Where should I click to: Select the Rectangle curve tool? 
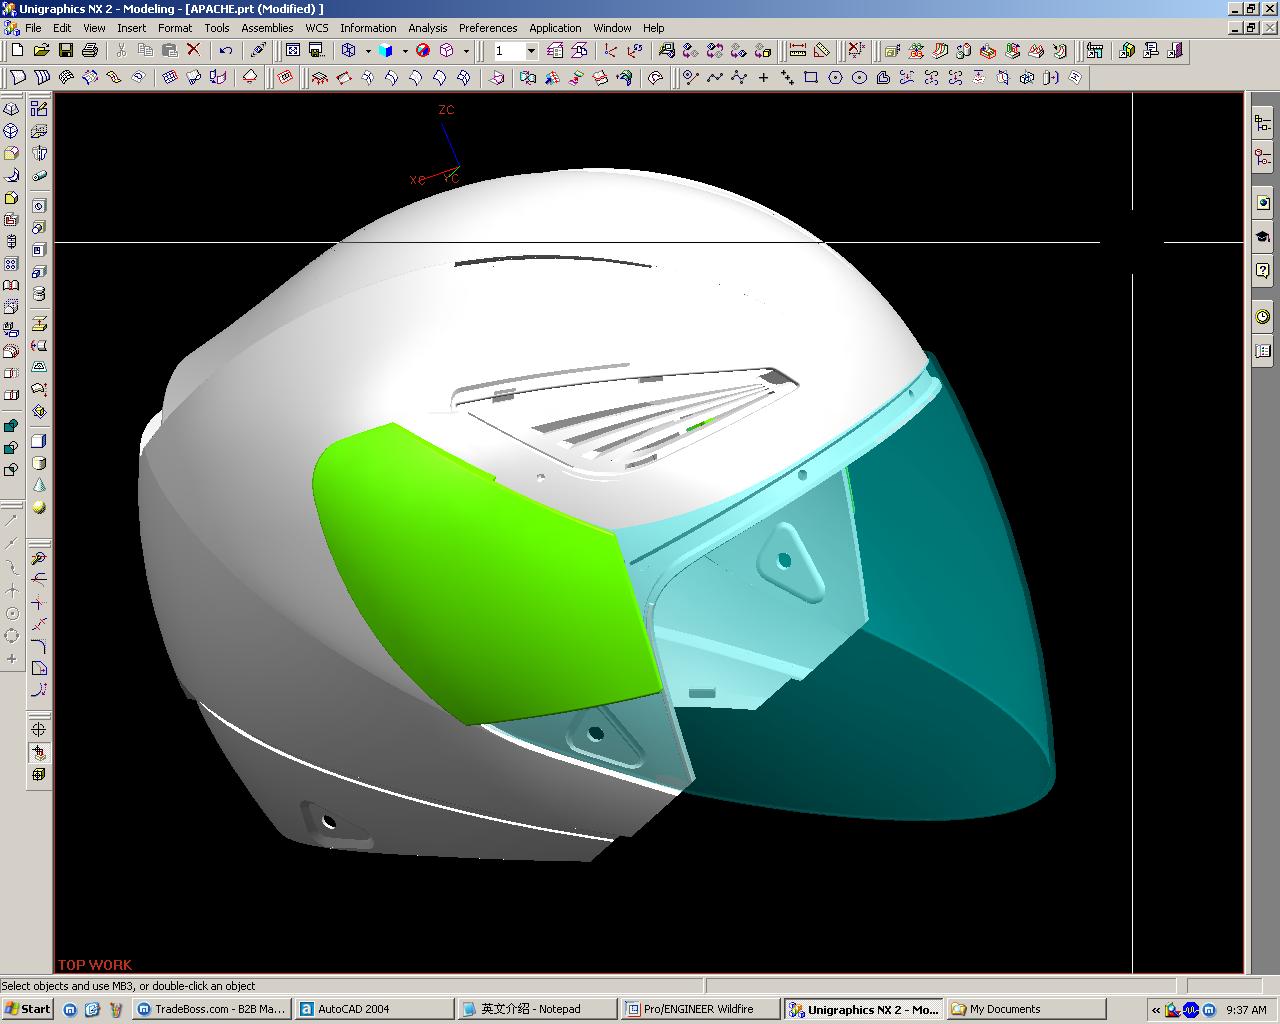click(x=811, y=77)
